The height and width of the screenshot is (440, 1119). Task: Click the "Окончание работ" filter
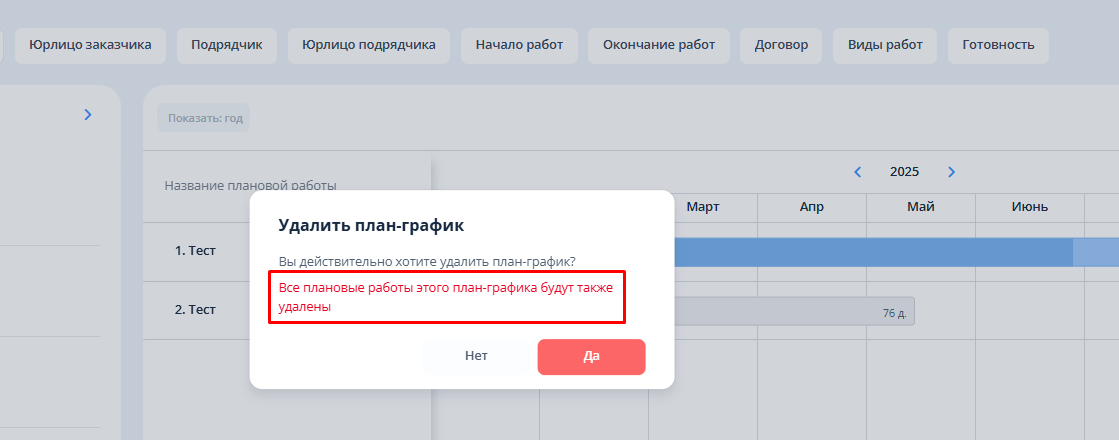[659, 45]
